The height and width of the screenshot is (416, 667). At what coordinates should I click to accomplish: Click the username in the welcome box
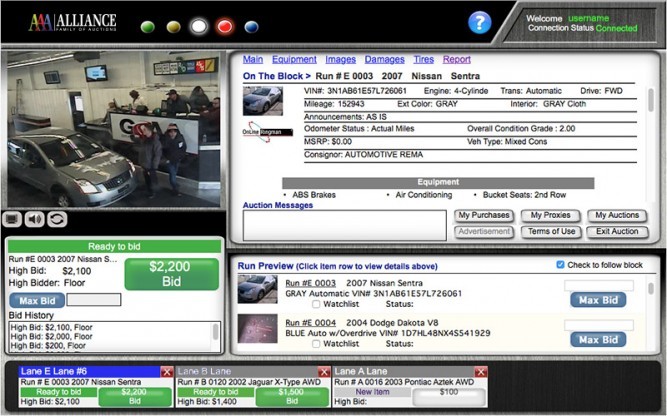[x=588, y=18]
